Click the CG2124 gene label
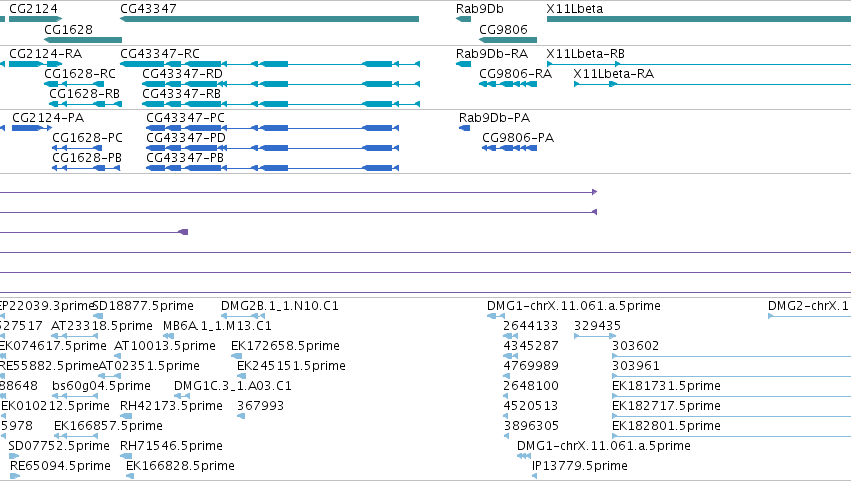851x481 pixels. click(x=33, y=9)
